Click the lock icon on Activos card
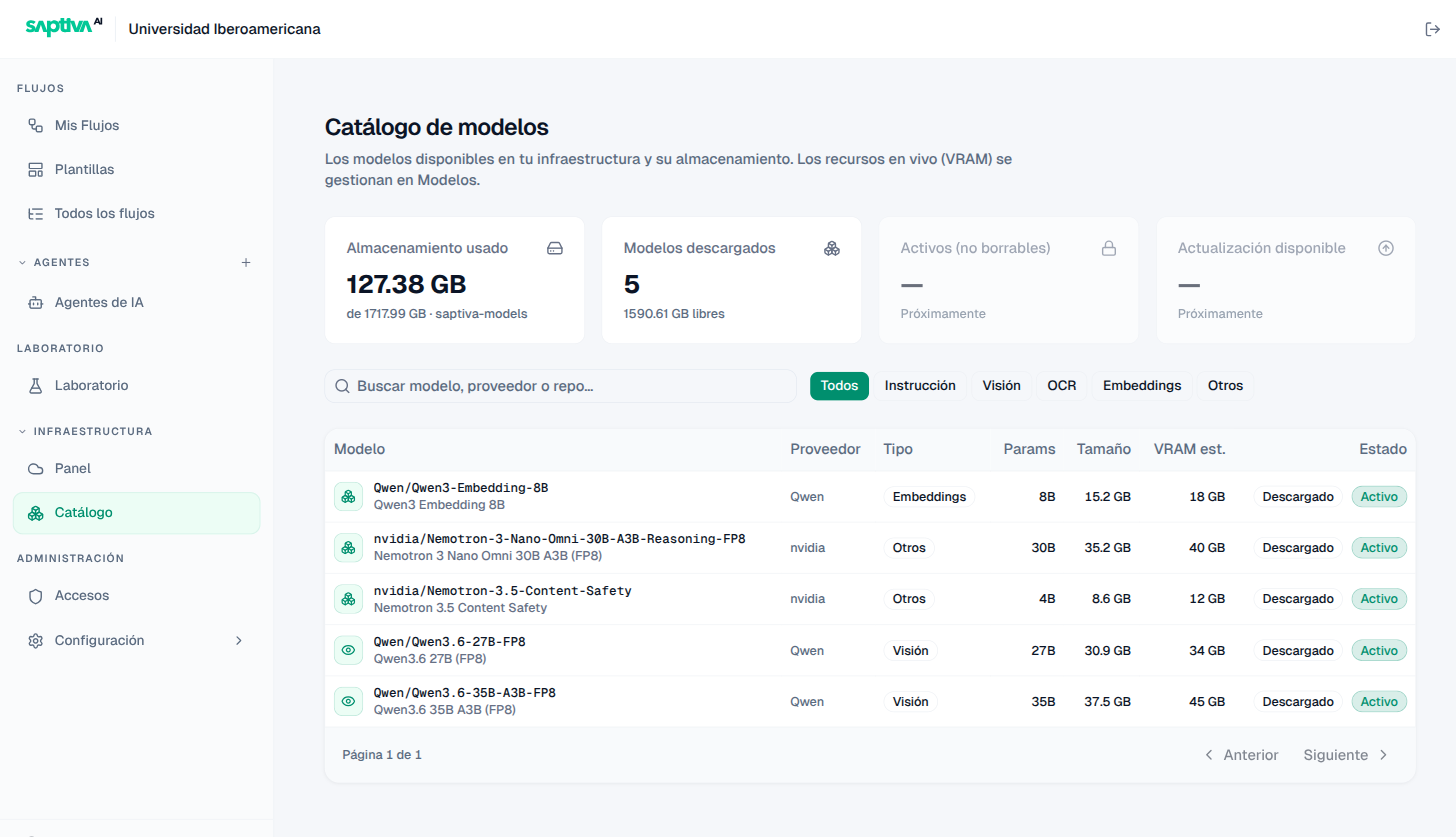The height and width of the screenshot is (837, 1456). [x=1109, y=248]
